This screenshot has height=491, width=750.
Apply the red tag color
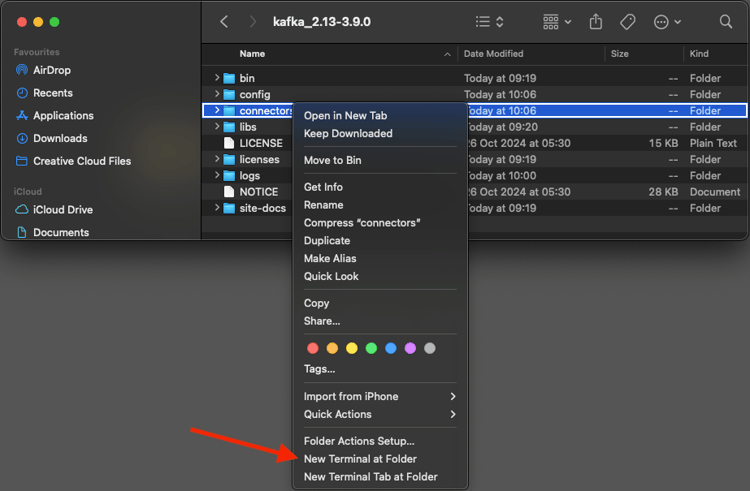[x=313, y=348]
